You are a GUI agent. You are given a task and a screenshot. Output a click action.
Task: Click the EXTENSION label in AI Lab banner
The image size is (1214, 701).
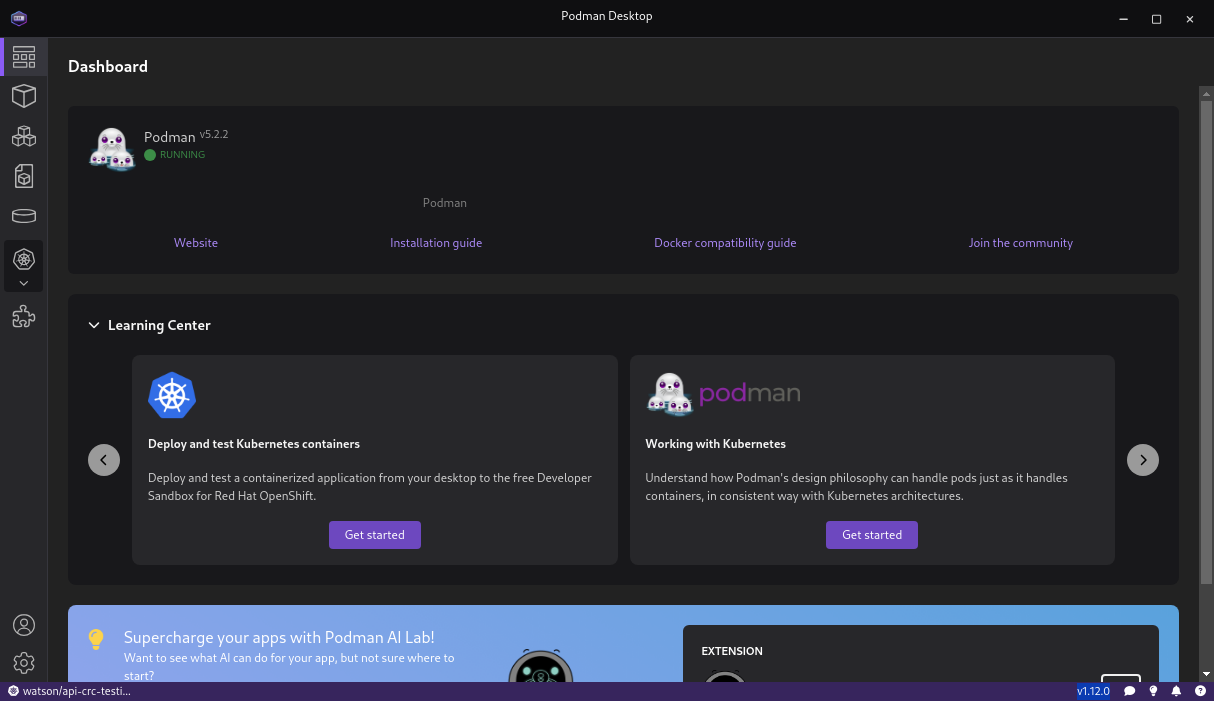[732, 651]
